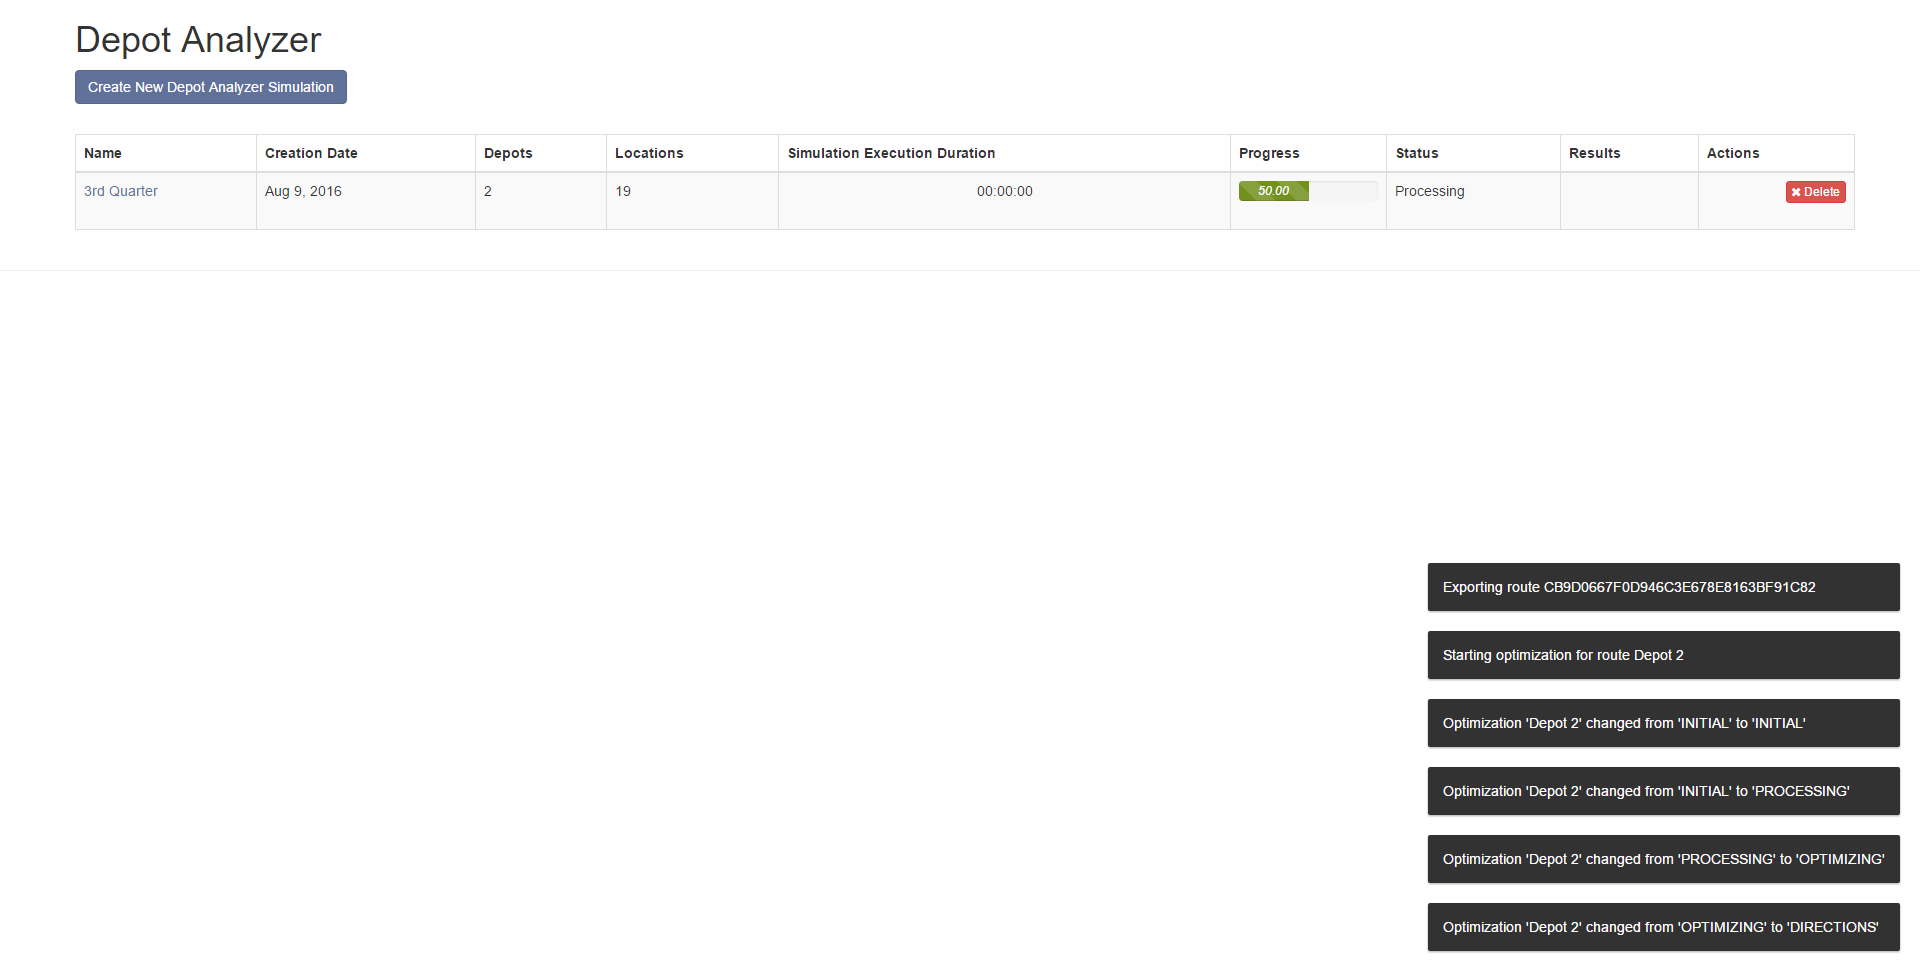Image resolution: width=1920 pixels, height=971 pixels.
Task: Dismiss the Starting optimization for route Depot 2 toast
Action: click(1662, 655)
